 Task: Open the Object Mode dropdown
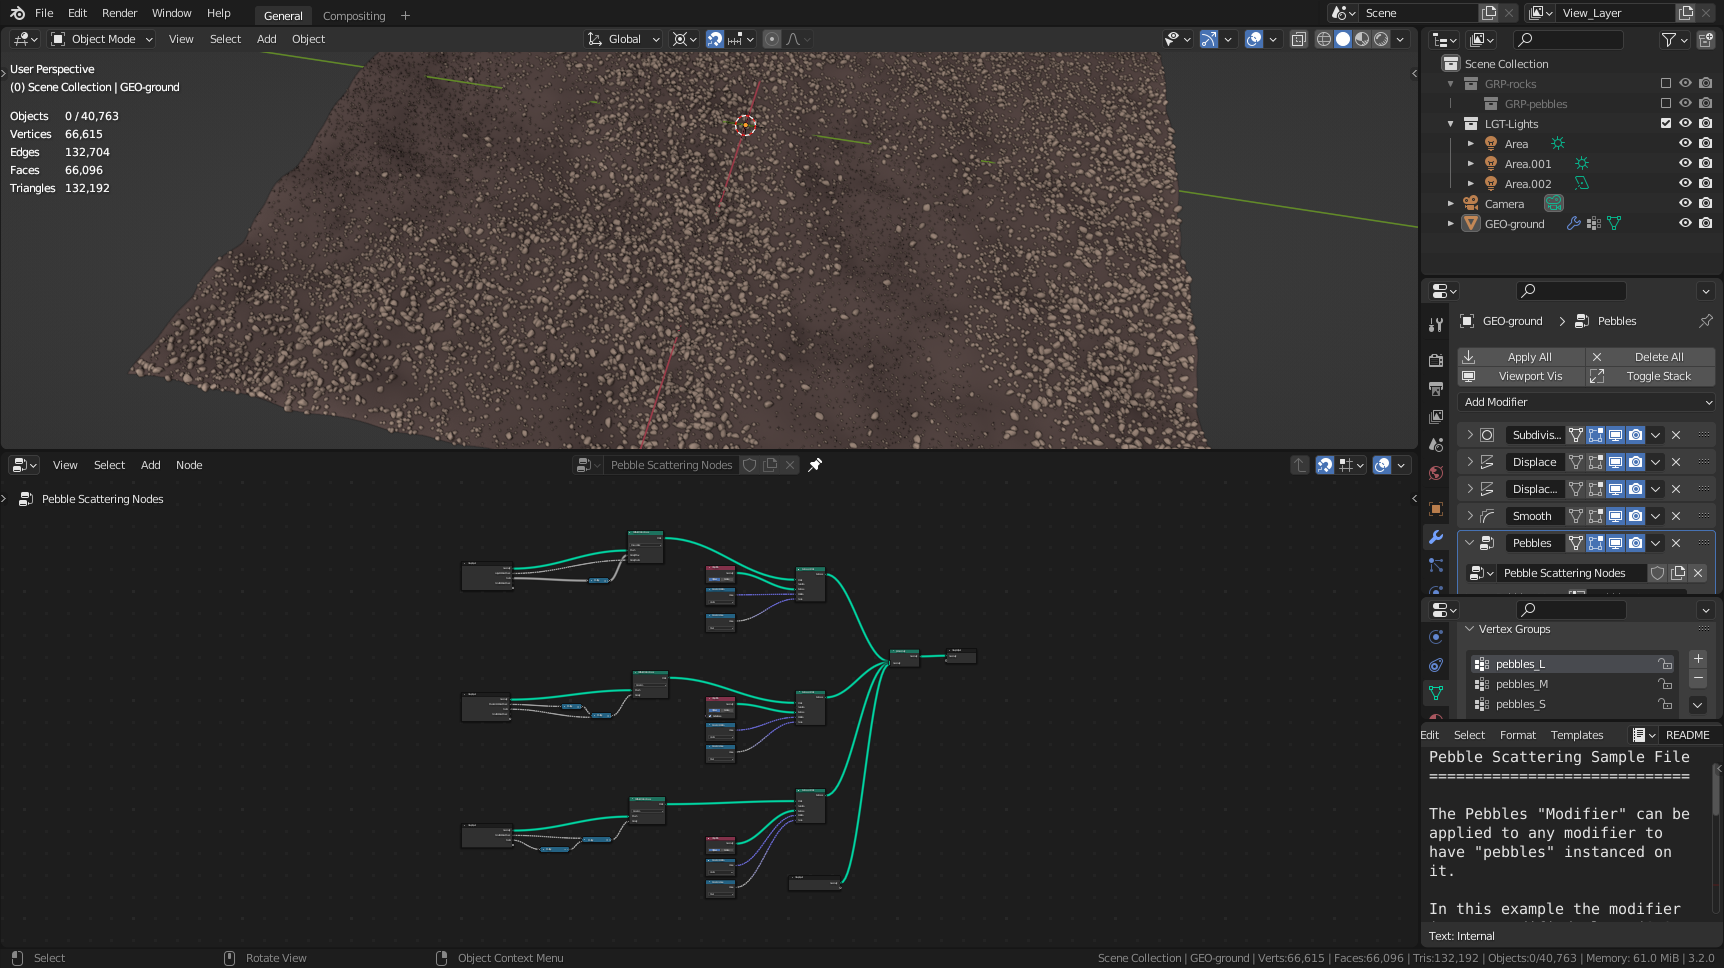[102, 39]
